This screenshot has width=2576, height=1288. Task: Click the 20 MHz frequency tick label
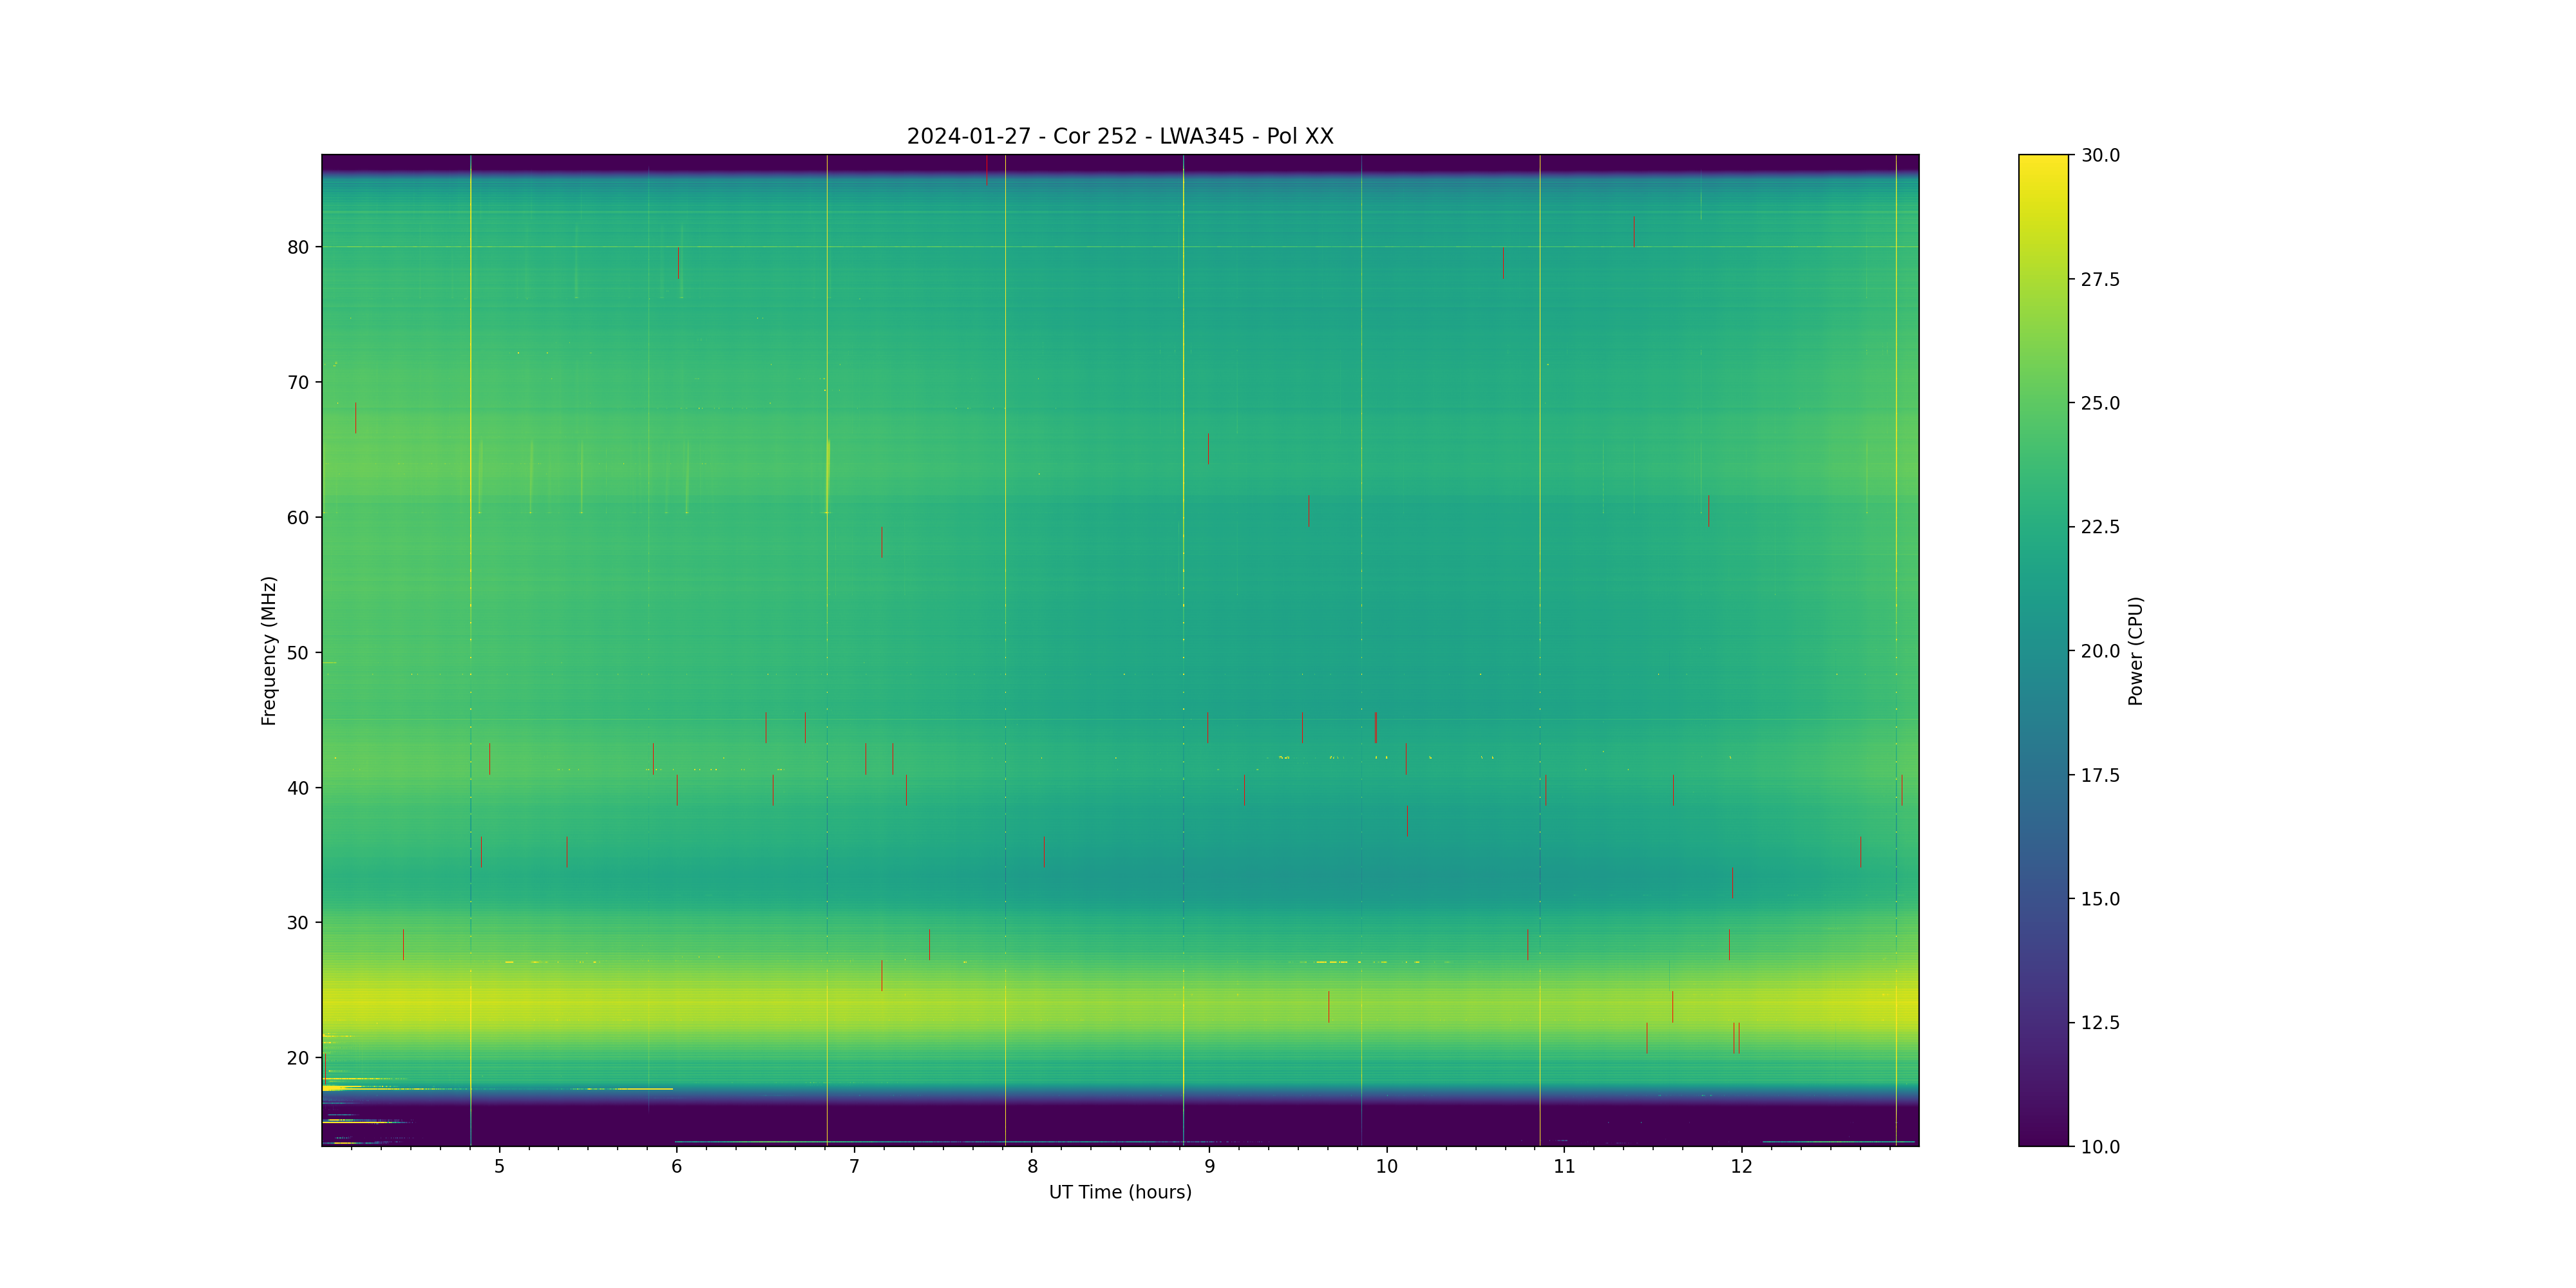tap(298, 1058)
